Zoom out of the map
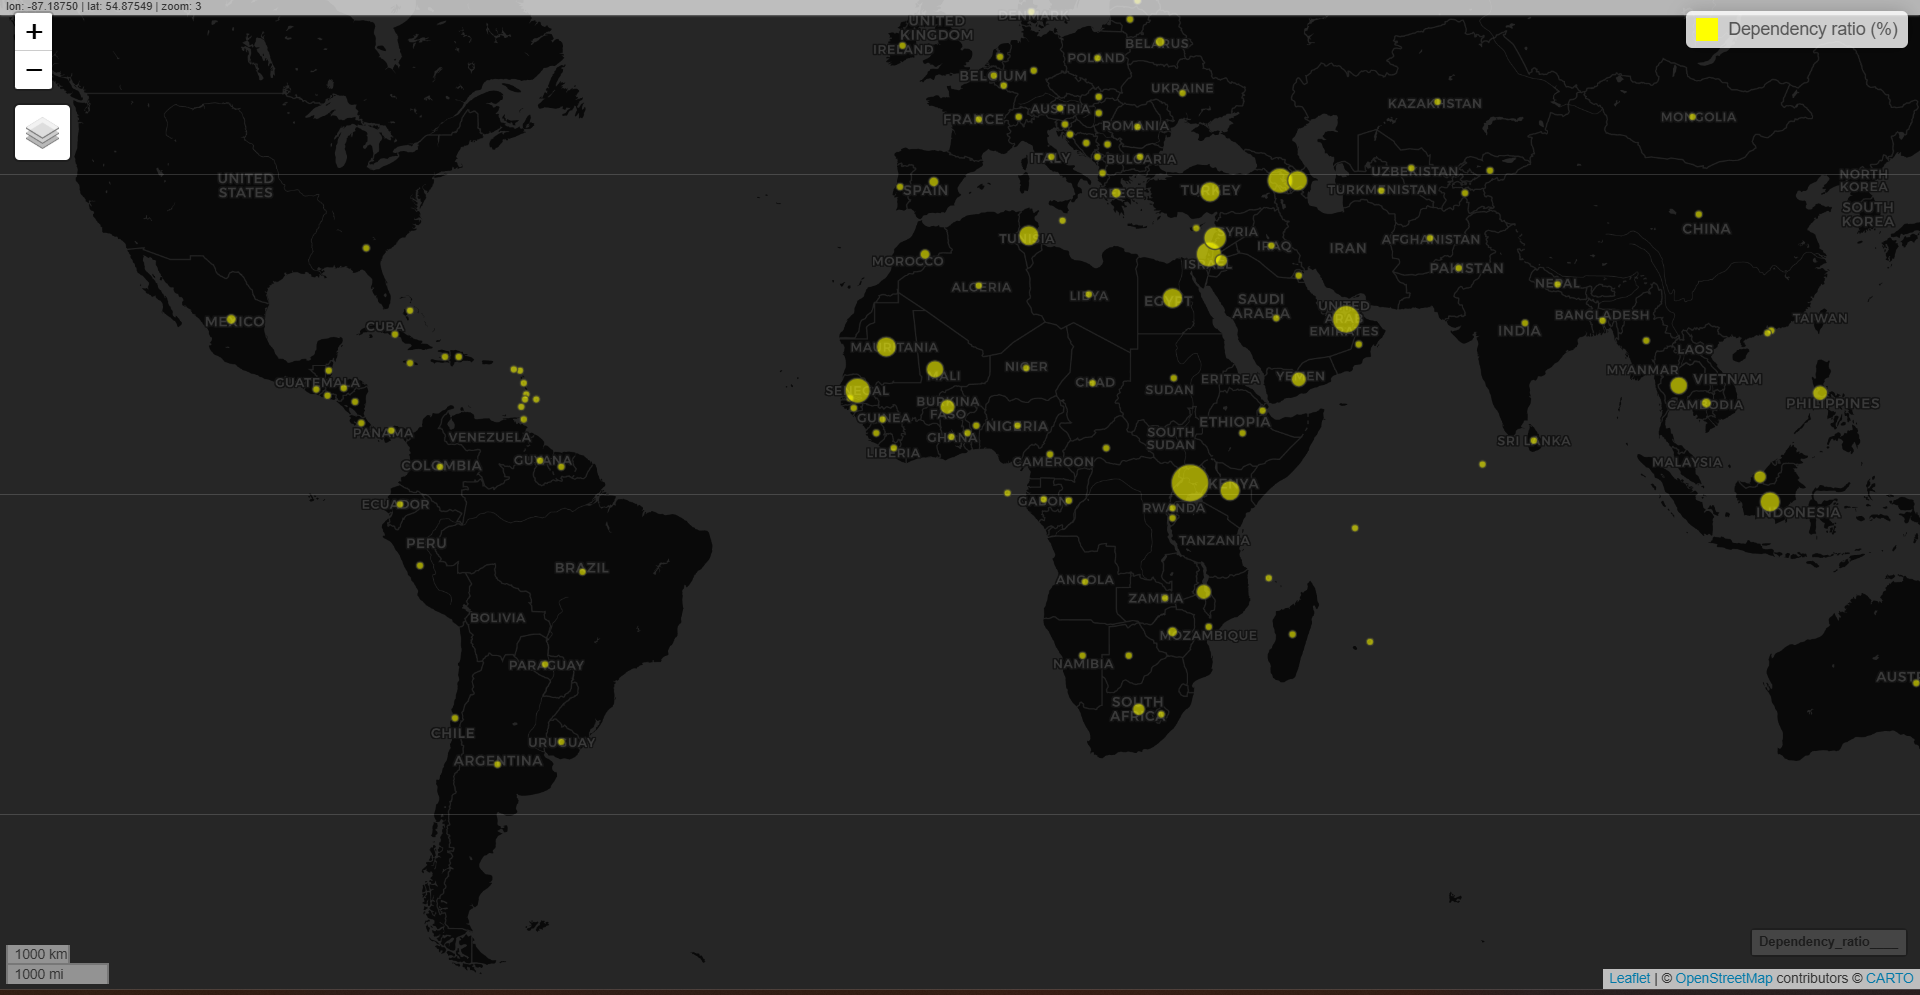 click(34, 70)
